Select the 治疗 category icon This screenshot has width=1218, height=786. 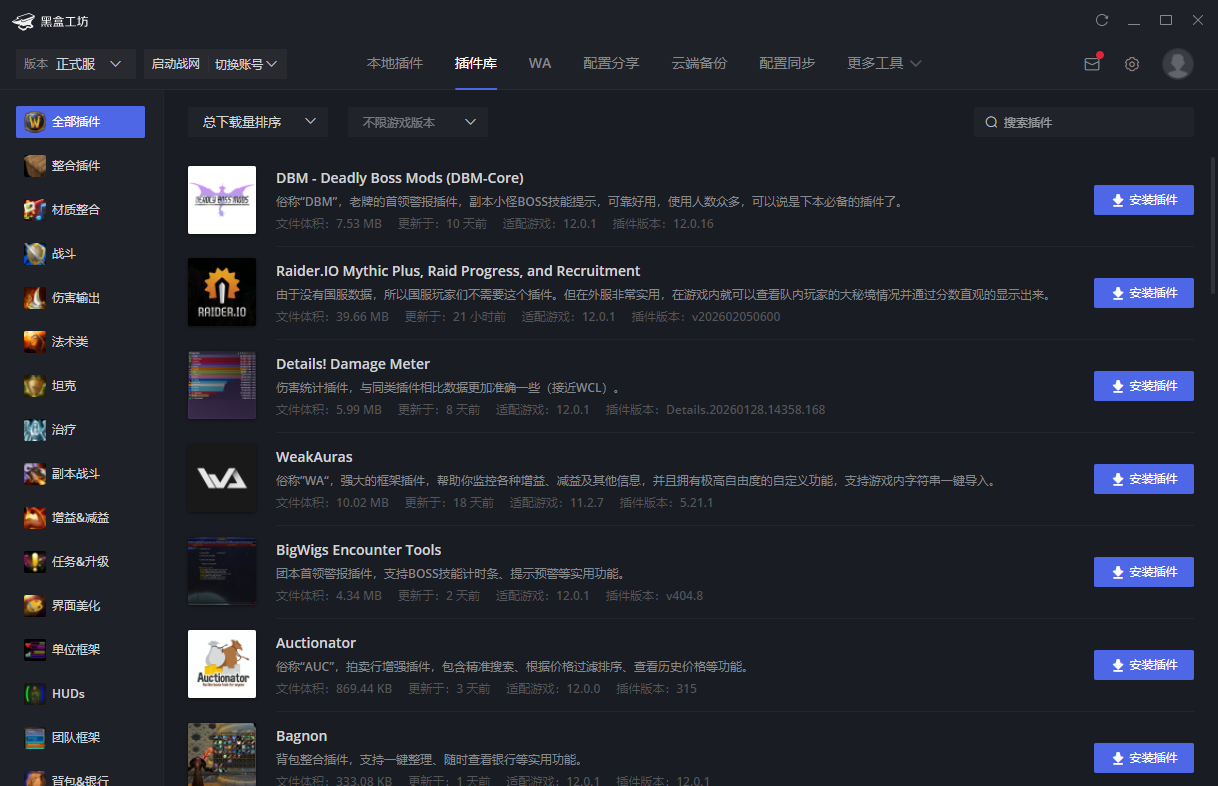(35, 430)
